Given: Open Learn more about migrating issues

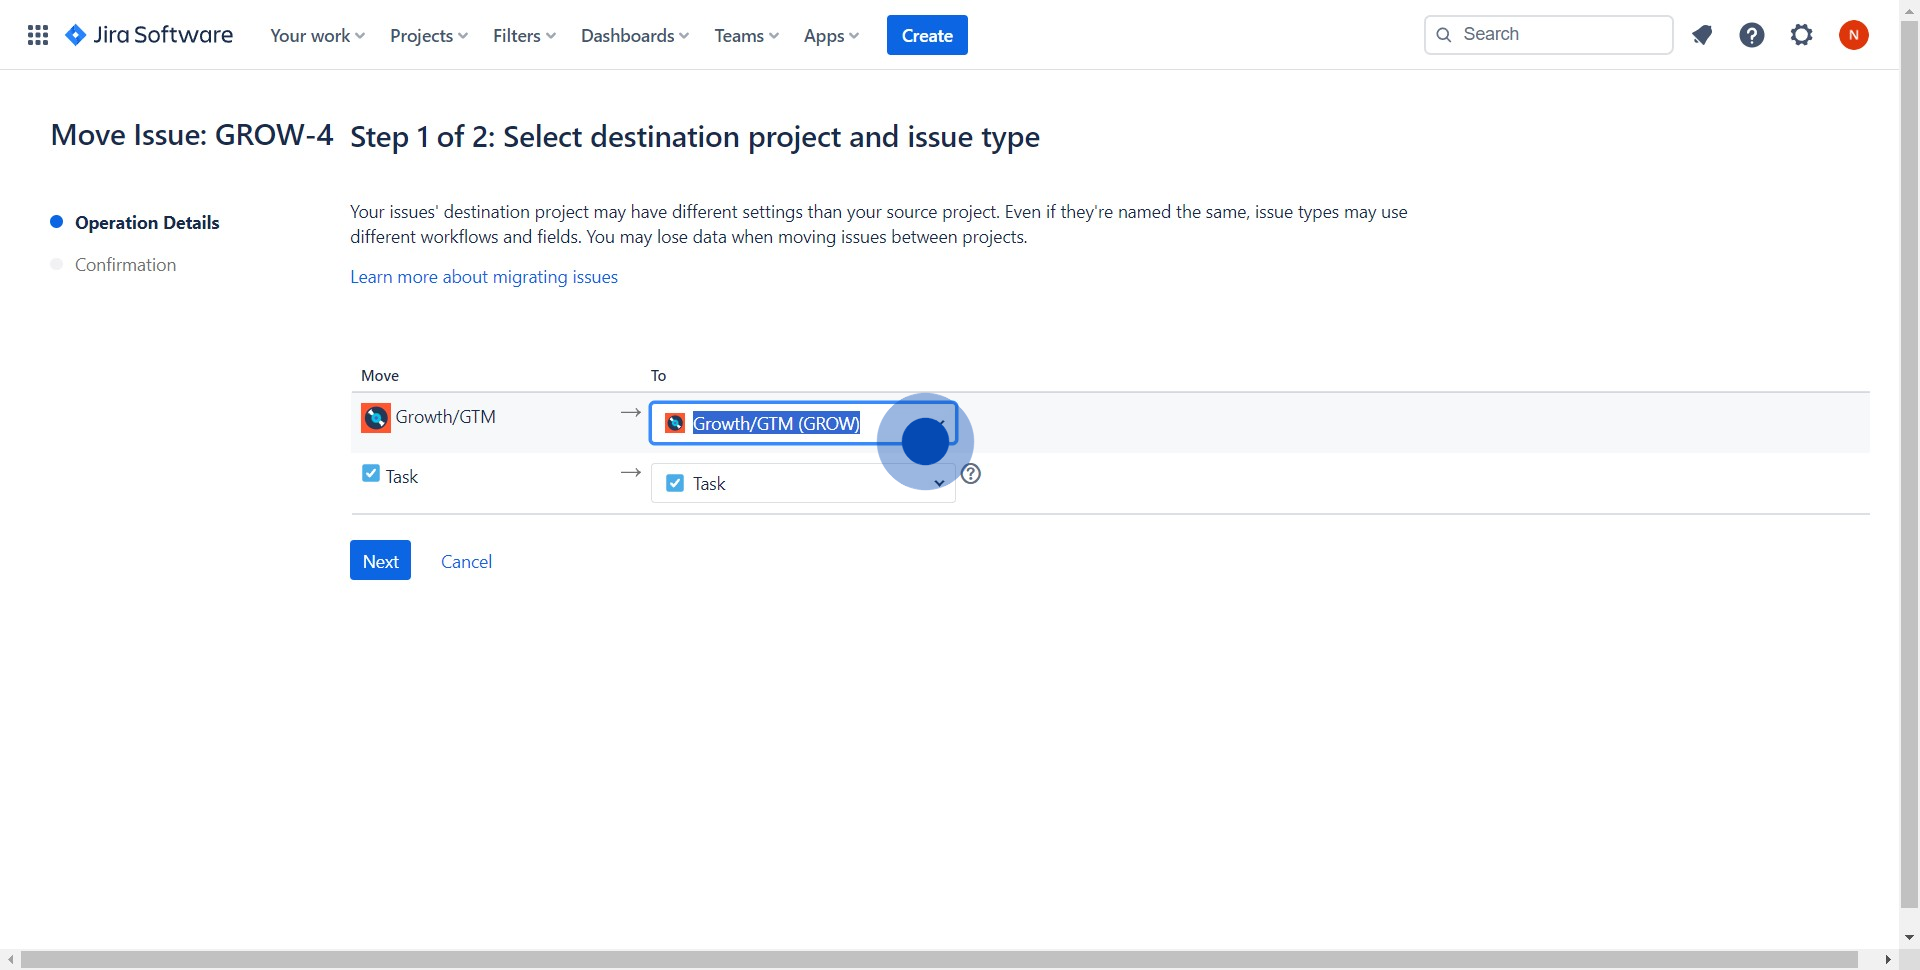Looking at the screenshot, I should 484,277.
